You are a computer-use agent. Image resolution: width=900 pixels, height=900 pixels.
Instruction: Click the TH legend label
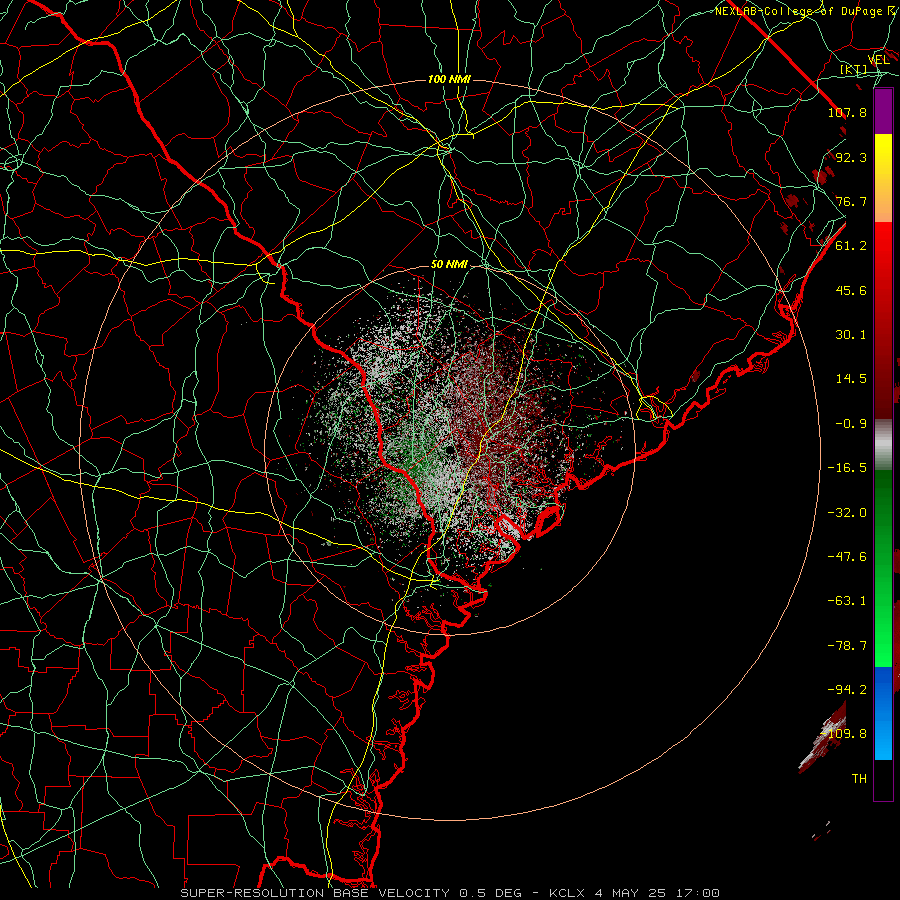pos(859,779)
